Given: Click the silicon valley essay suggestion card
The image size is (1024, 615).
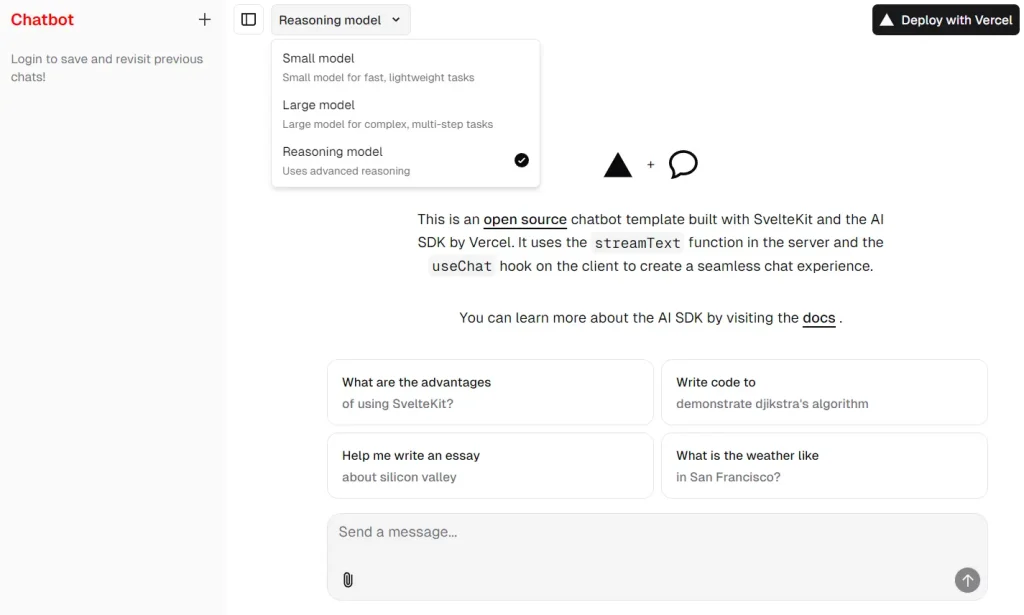Looking at the screenshot, I should pyautogui.click(x=490, y=465).
